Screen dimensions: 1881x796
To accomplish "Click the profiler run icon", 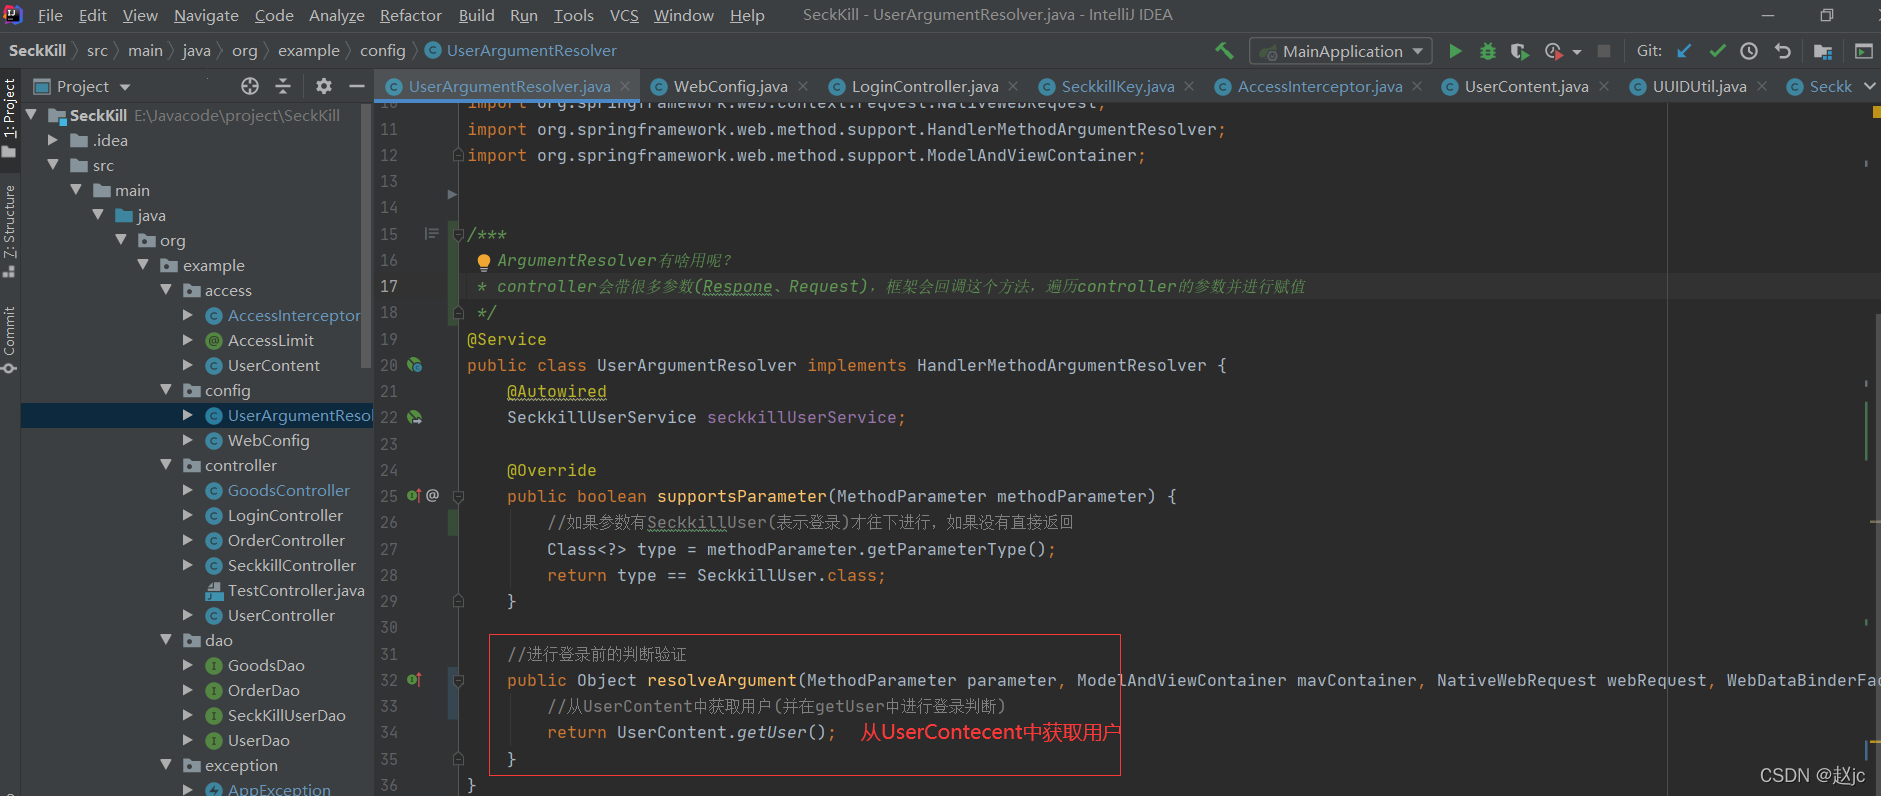I will point(1553,51).
